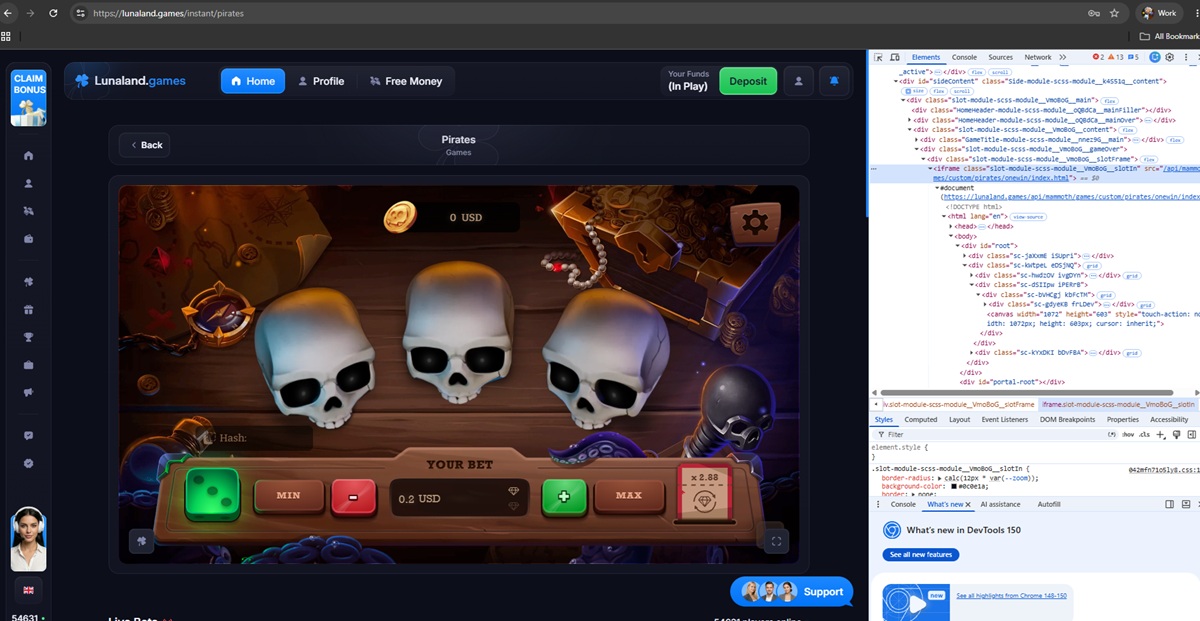Viewport: 1200px width, 621px height.
Task: Click the clover icon in the left sidebar
Action: [28, 282]
